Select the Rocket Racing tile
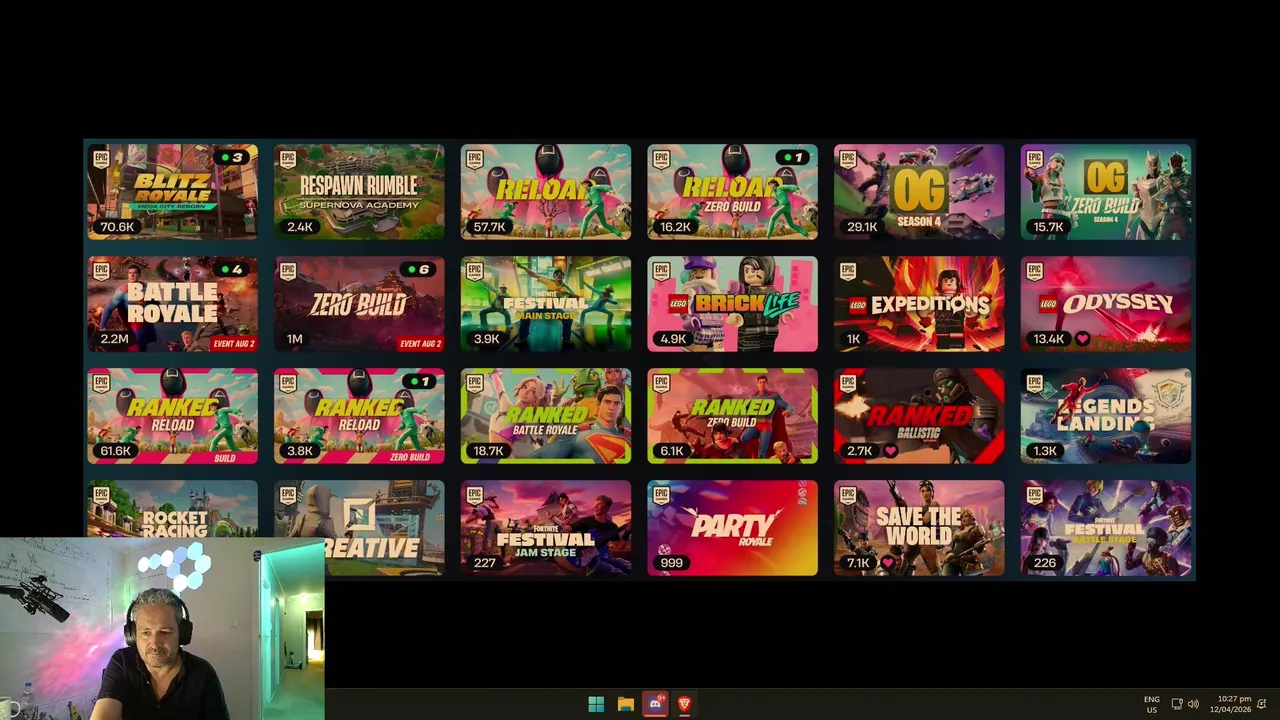 (172, 509)
